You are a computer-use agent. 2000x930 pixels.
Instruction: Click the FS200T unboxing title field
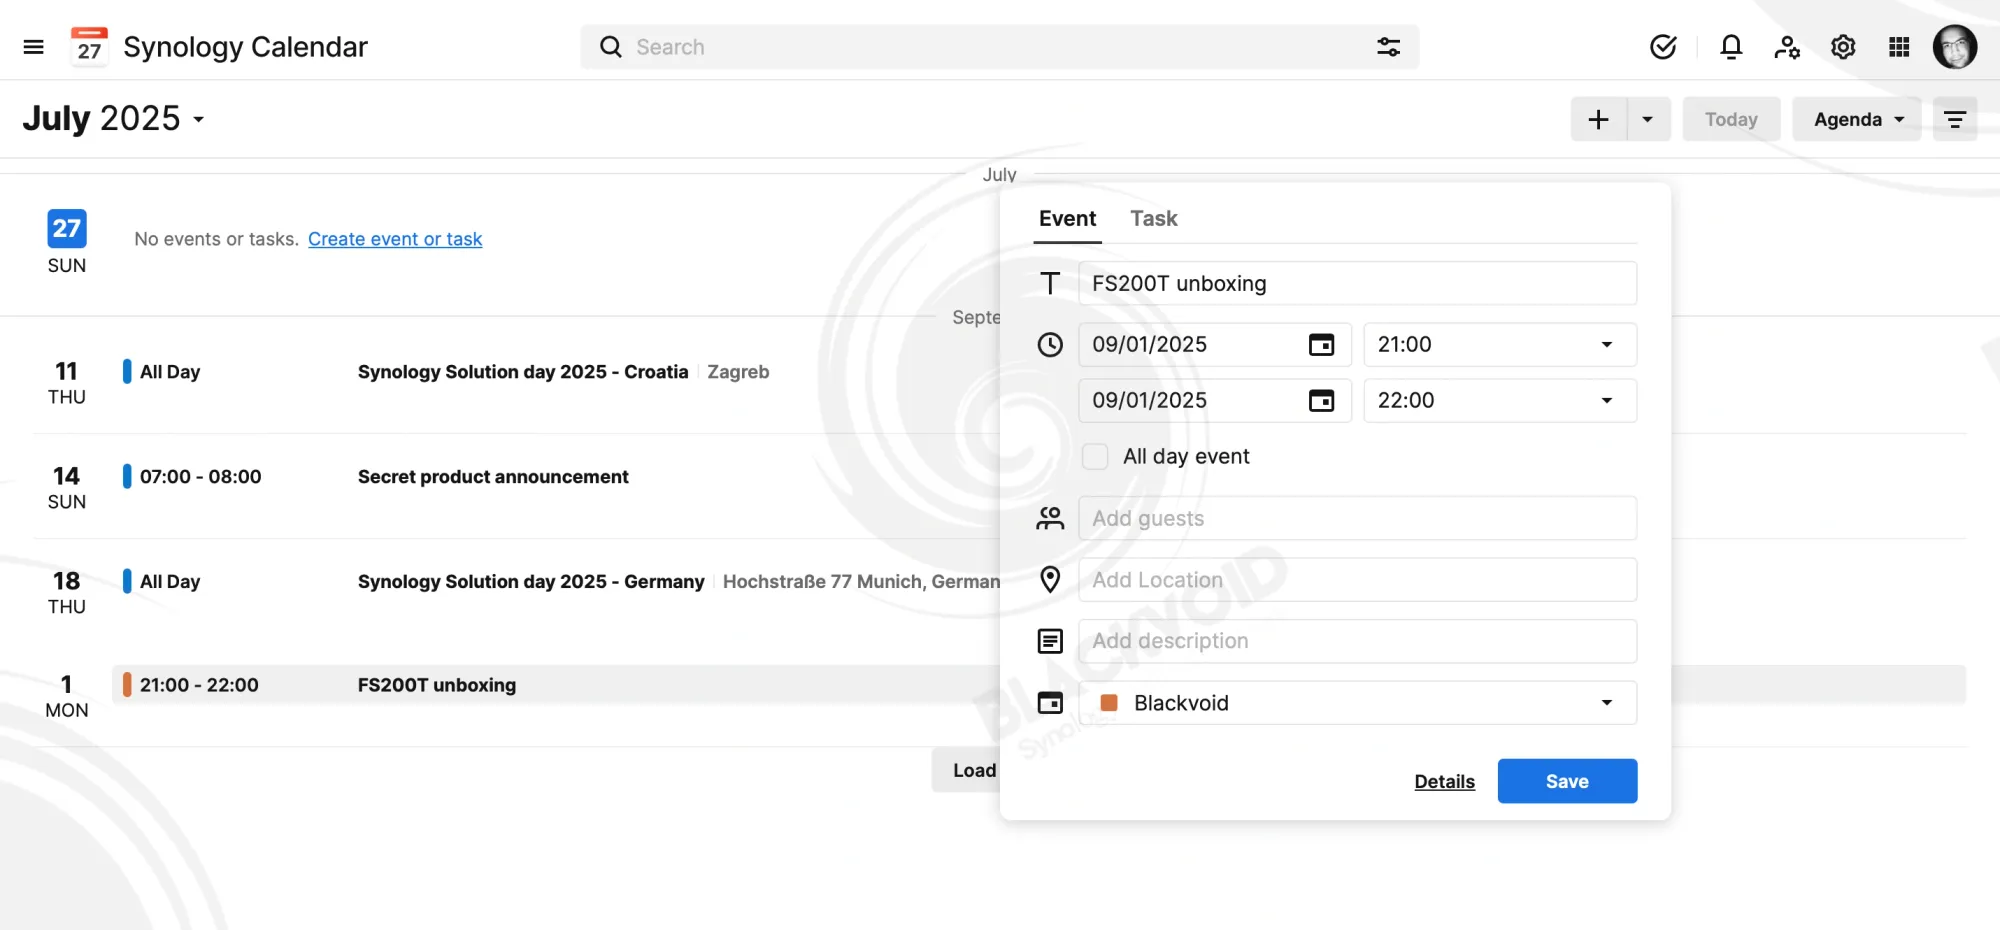click(x=1357, y=283)
